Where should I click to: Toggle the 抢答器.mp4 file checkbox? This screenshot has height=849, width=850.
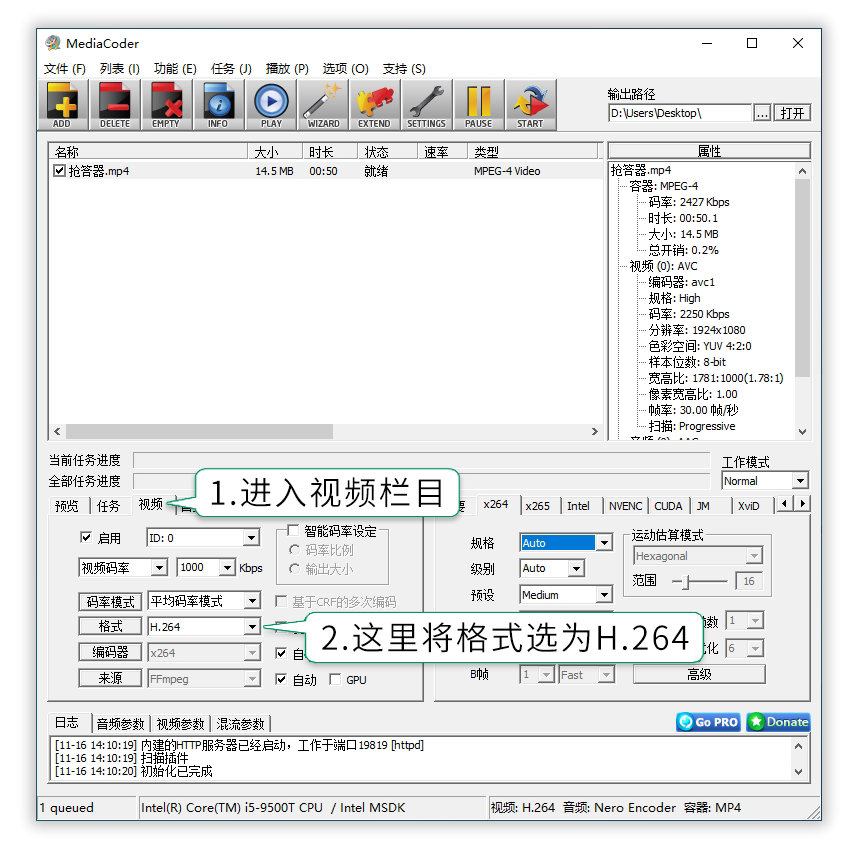coord(60,171)
